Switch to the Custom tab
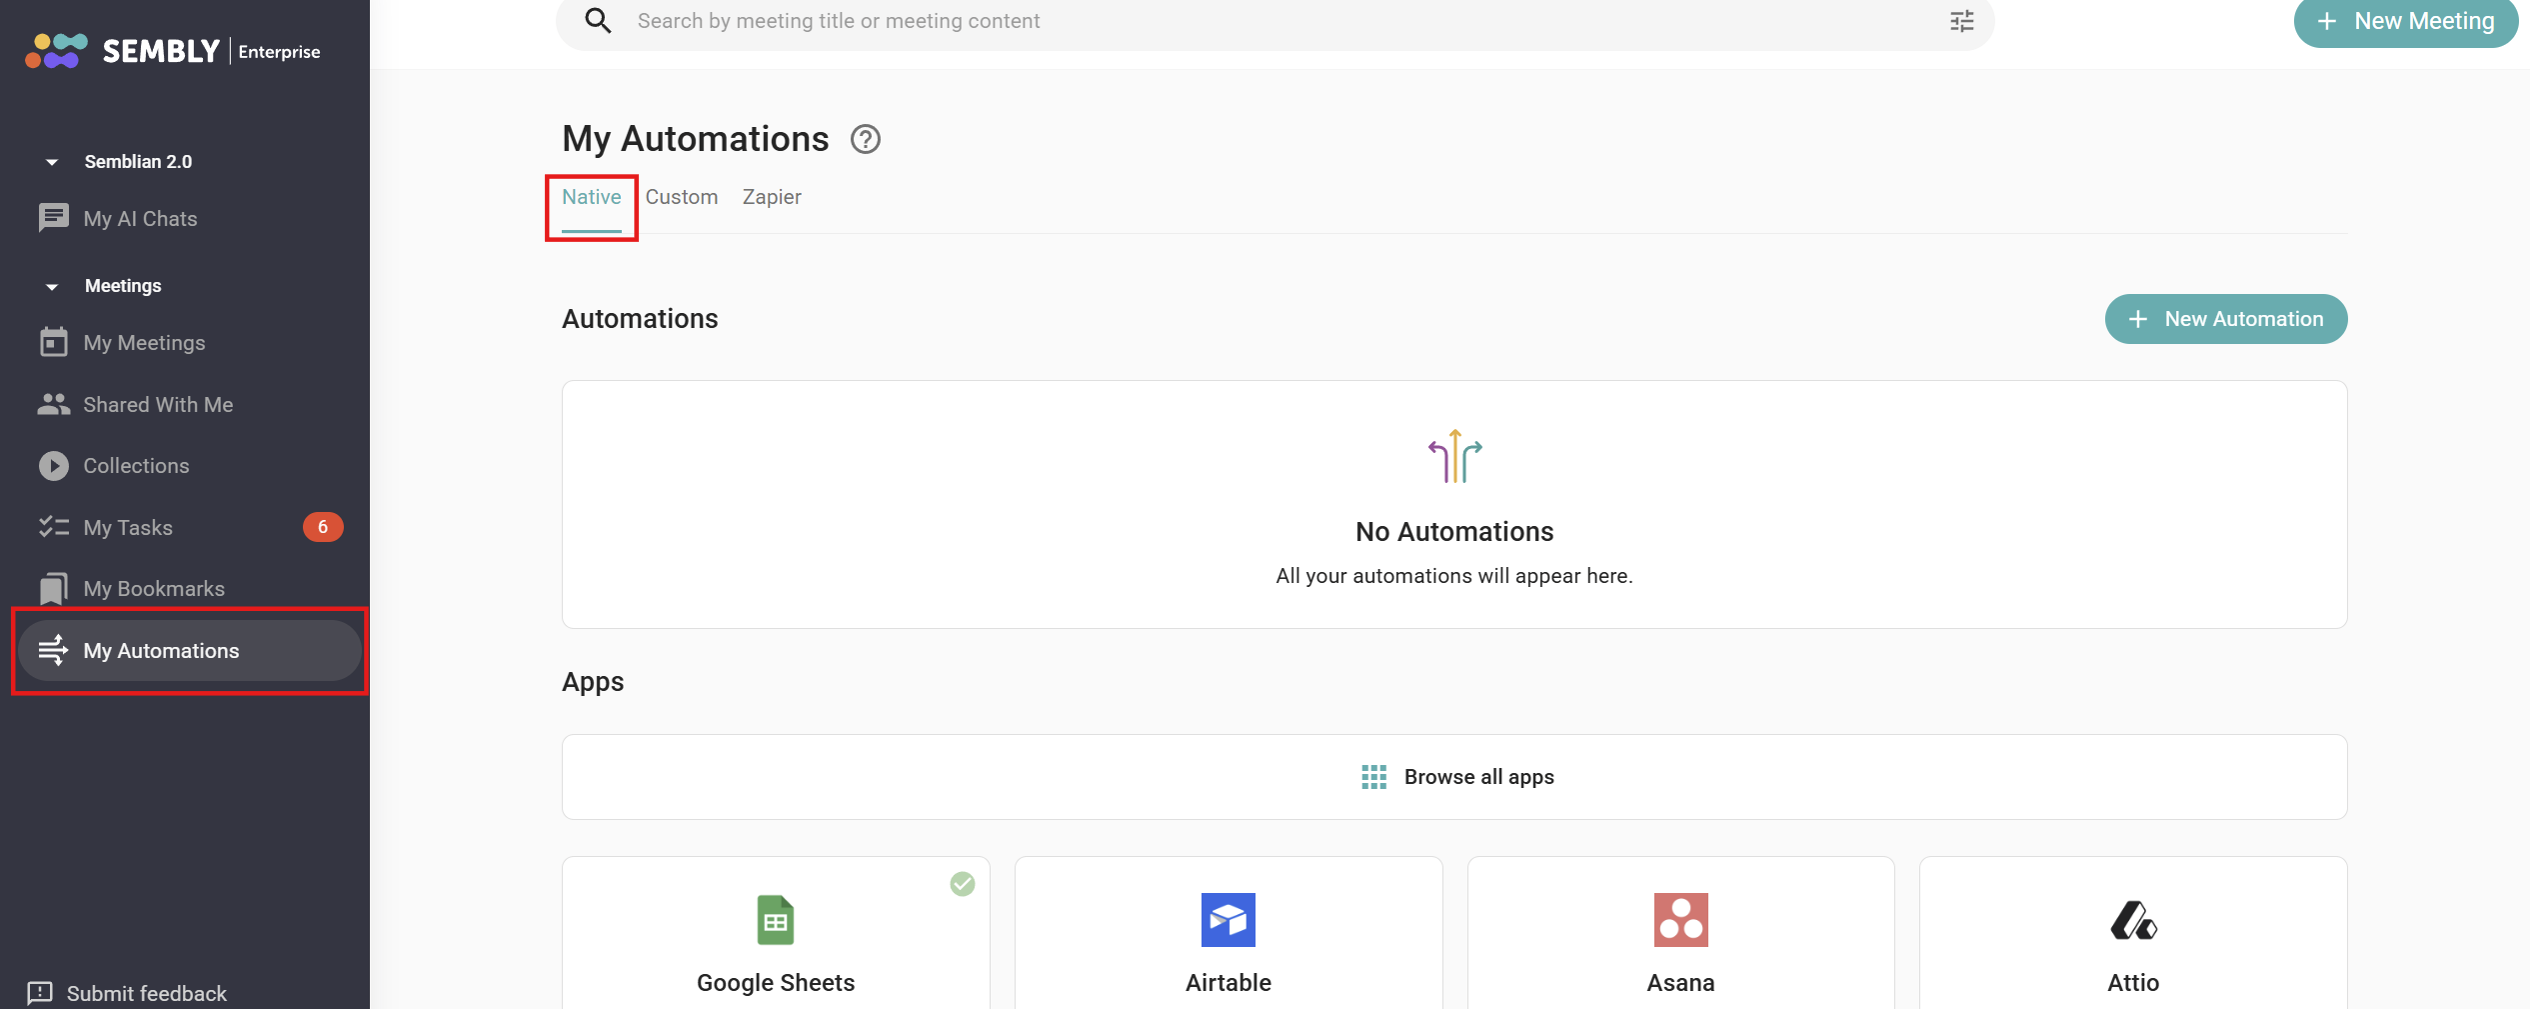Screen dimensions: 2530x1009 coord(681,197)
